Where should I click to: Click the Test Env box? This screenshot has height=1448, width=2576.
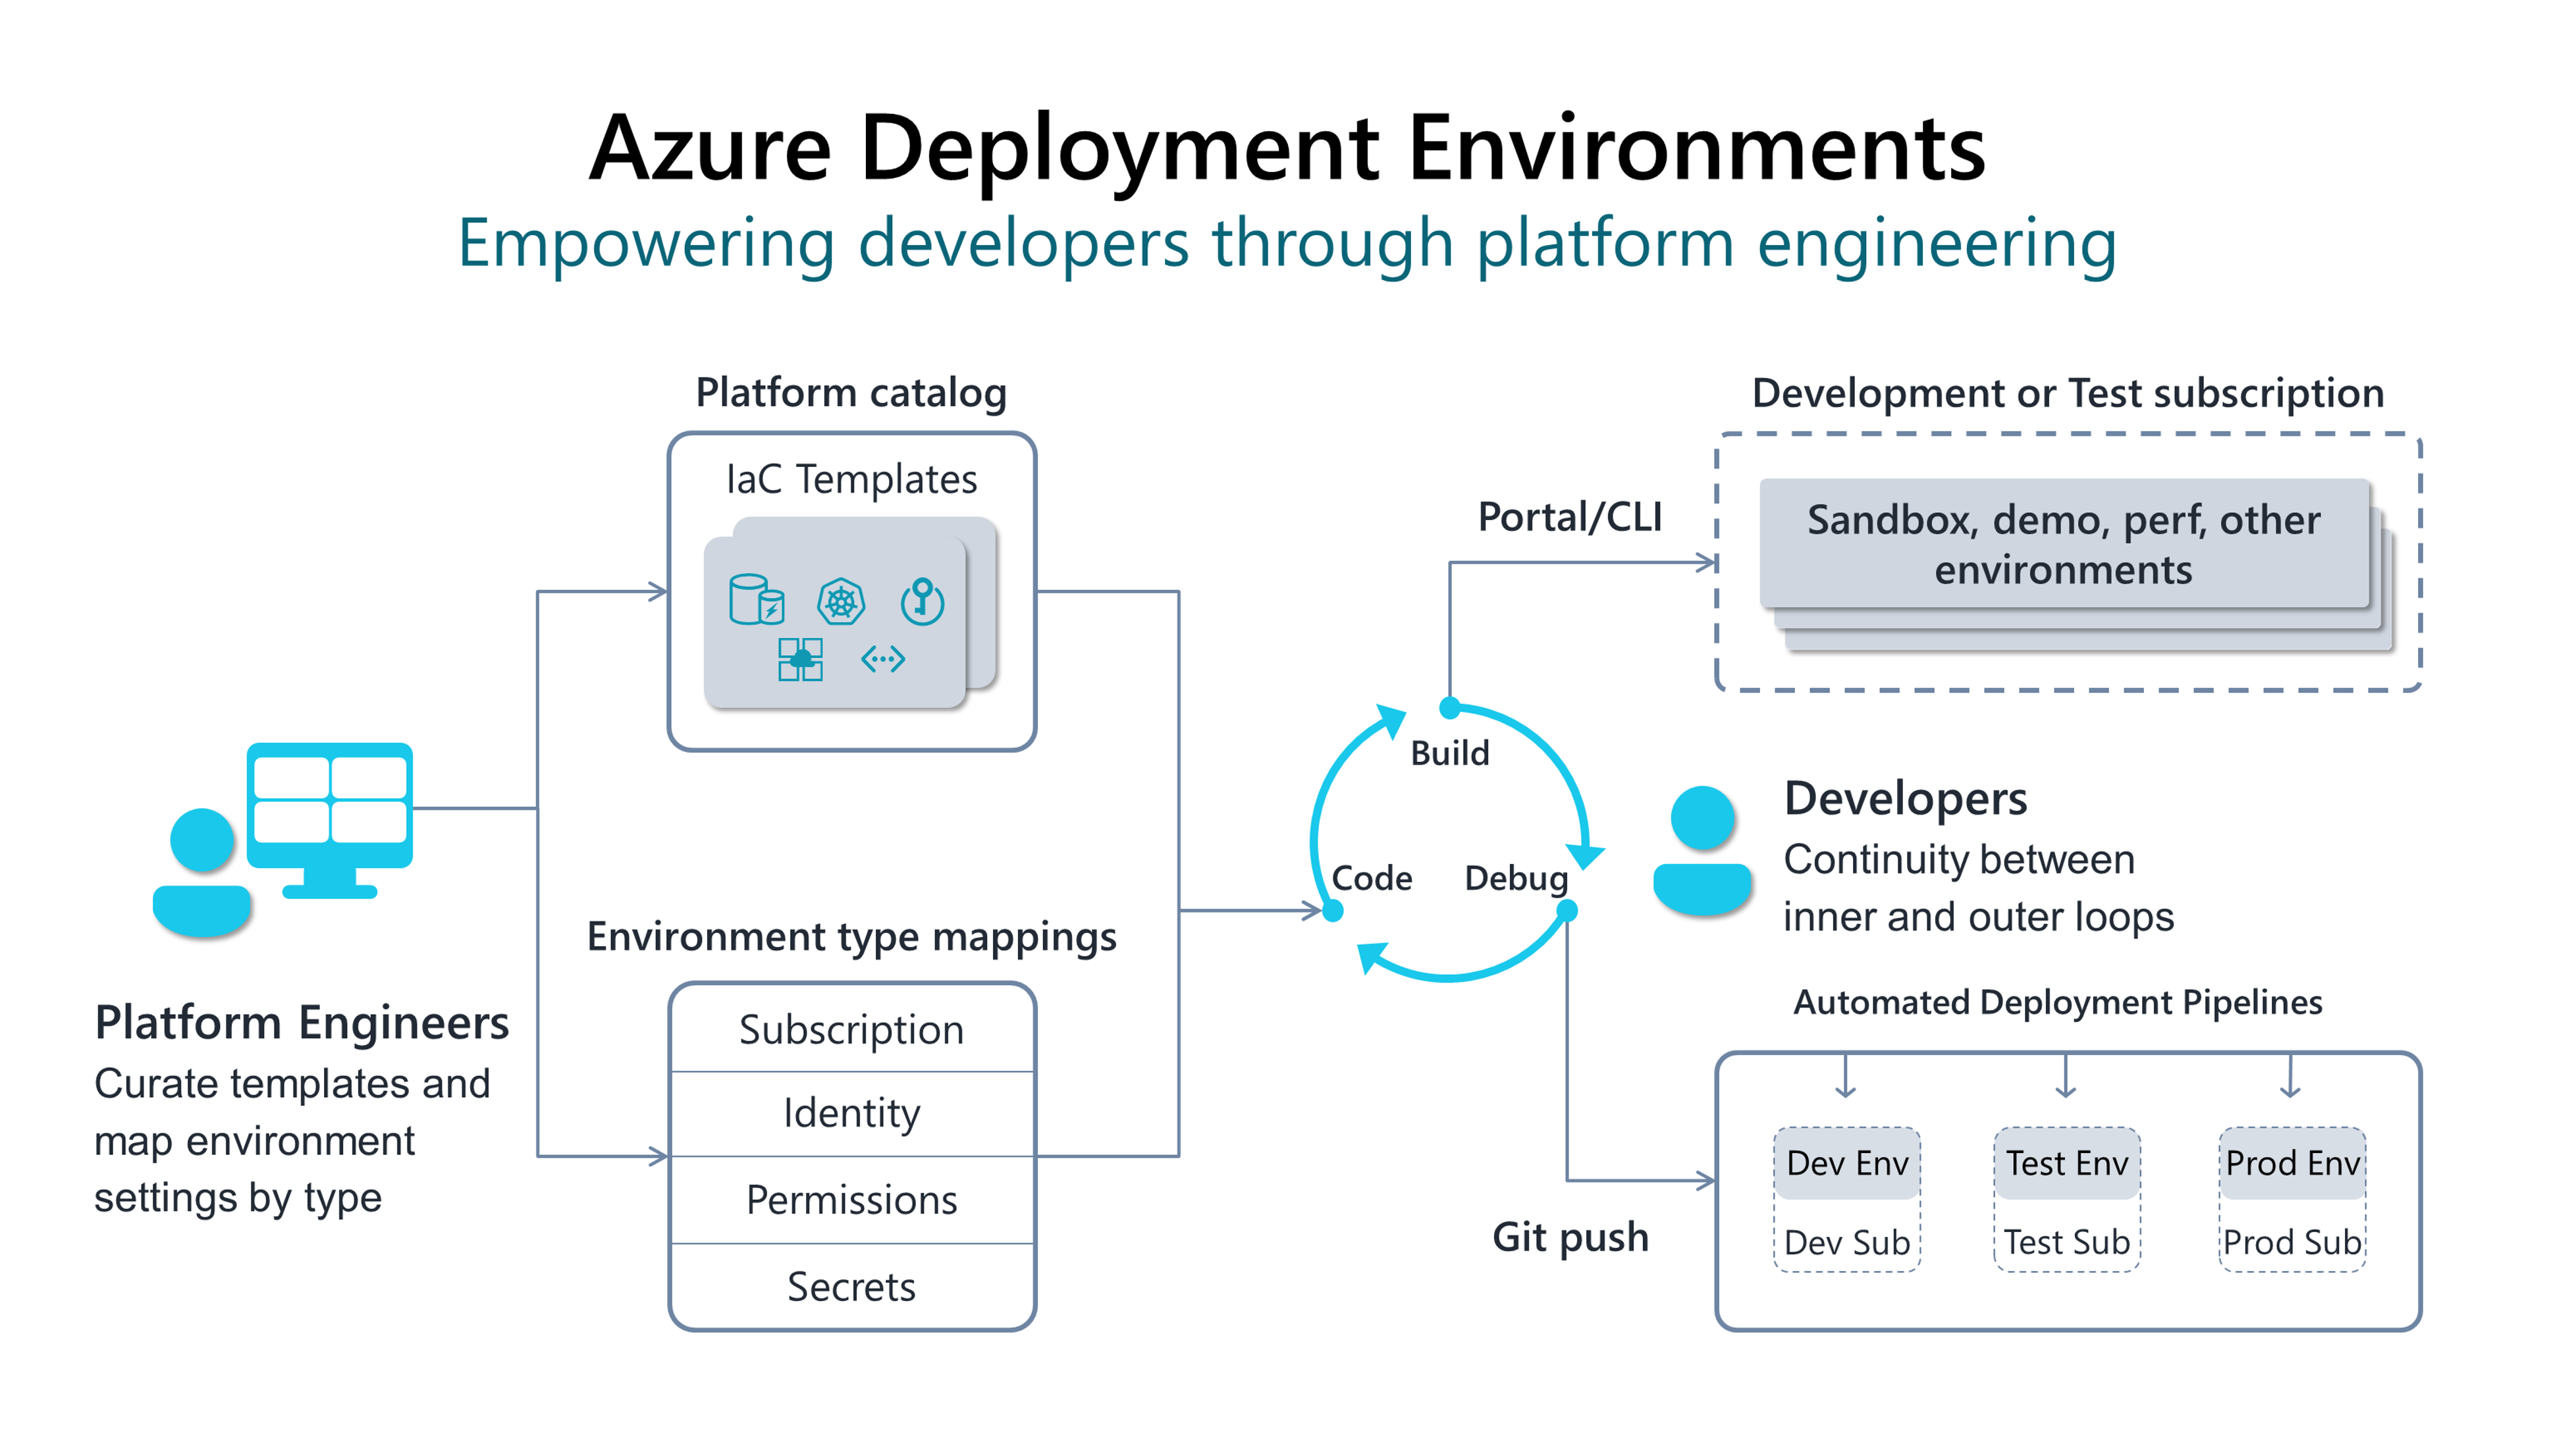[x=2067, y=1163]
